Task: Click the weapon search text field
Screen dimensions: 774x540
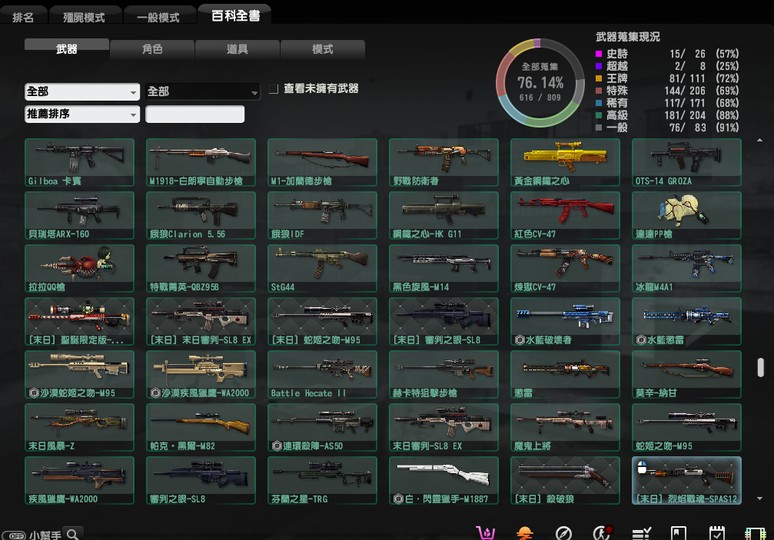Action: coord(195,114)
